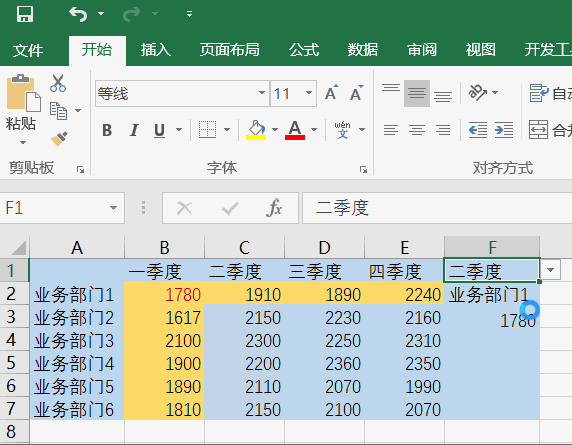Switch to the 开始 ribbon tab

97,50
